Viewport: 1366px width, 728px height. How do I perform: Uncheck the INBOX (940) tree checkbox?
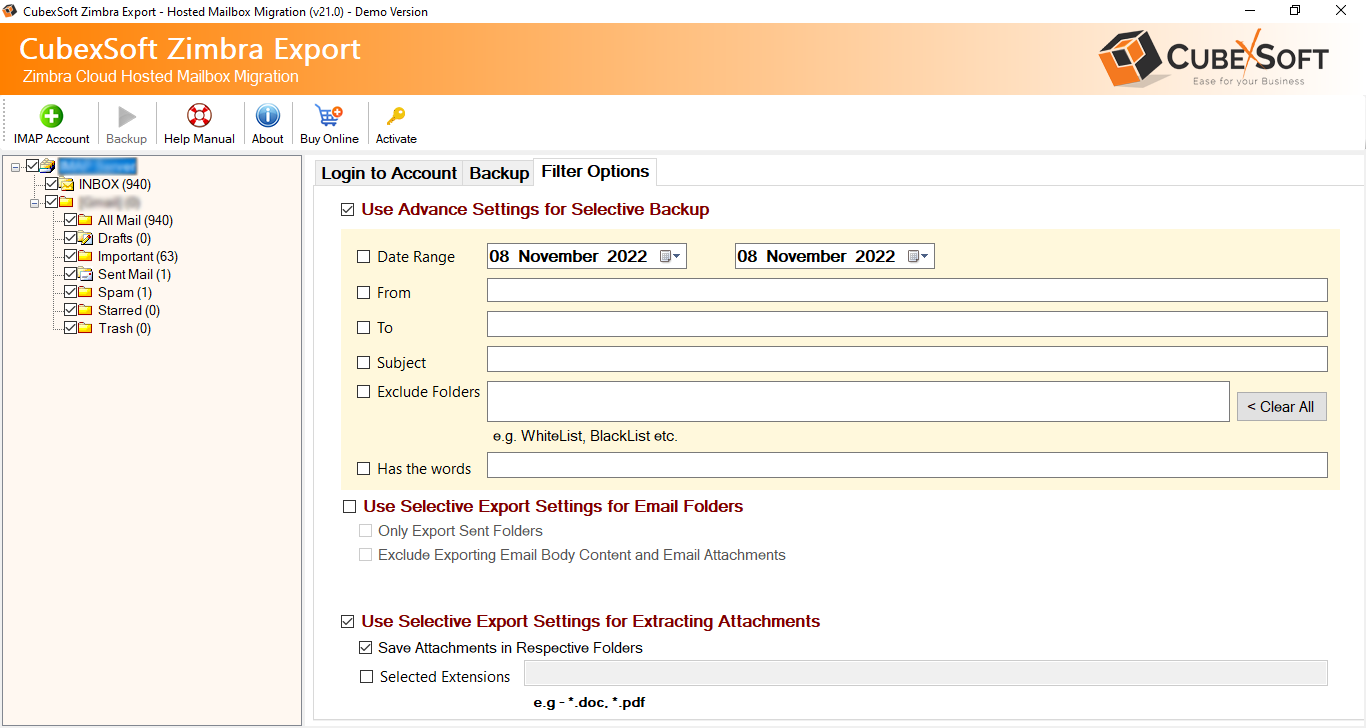[52, 184]
